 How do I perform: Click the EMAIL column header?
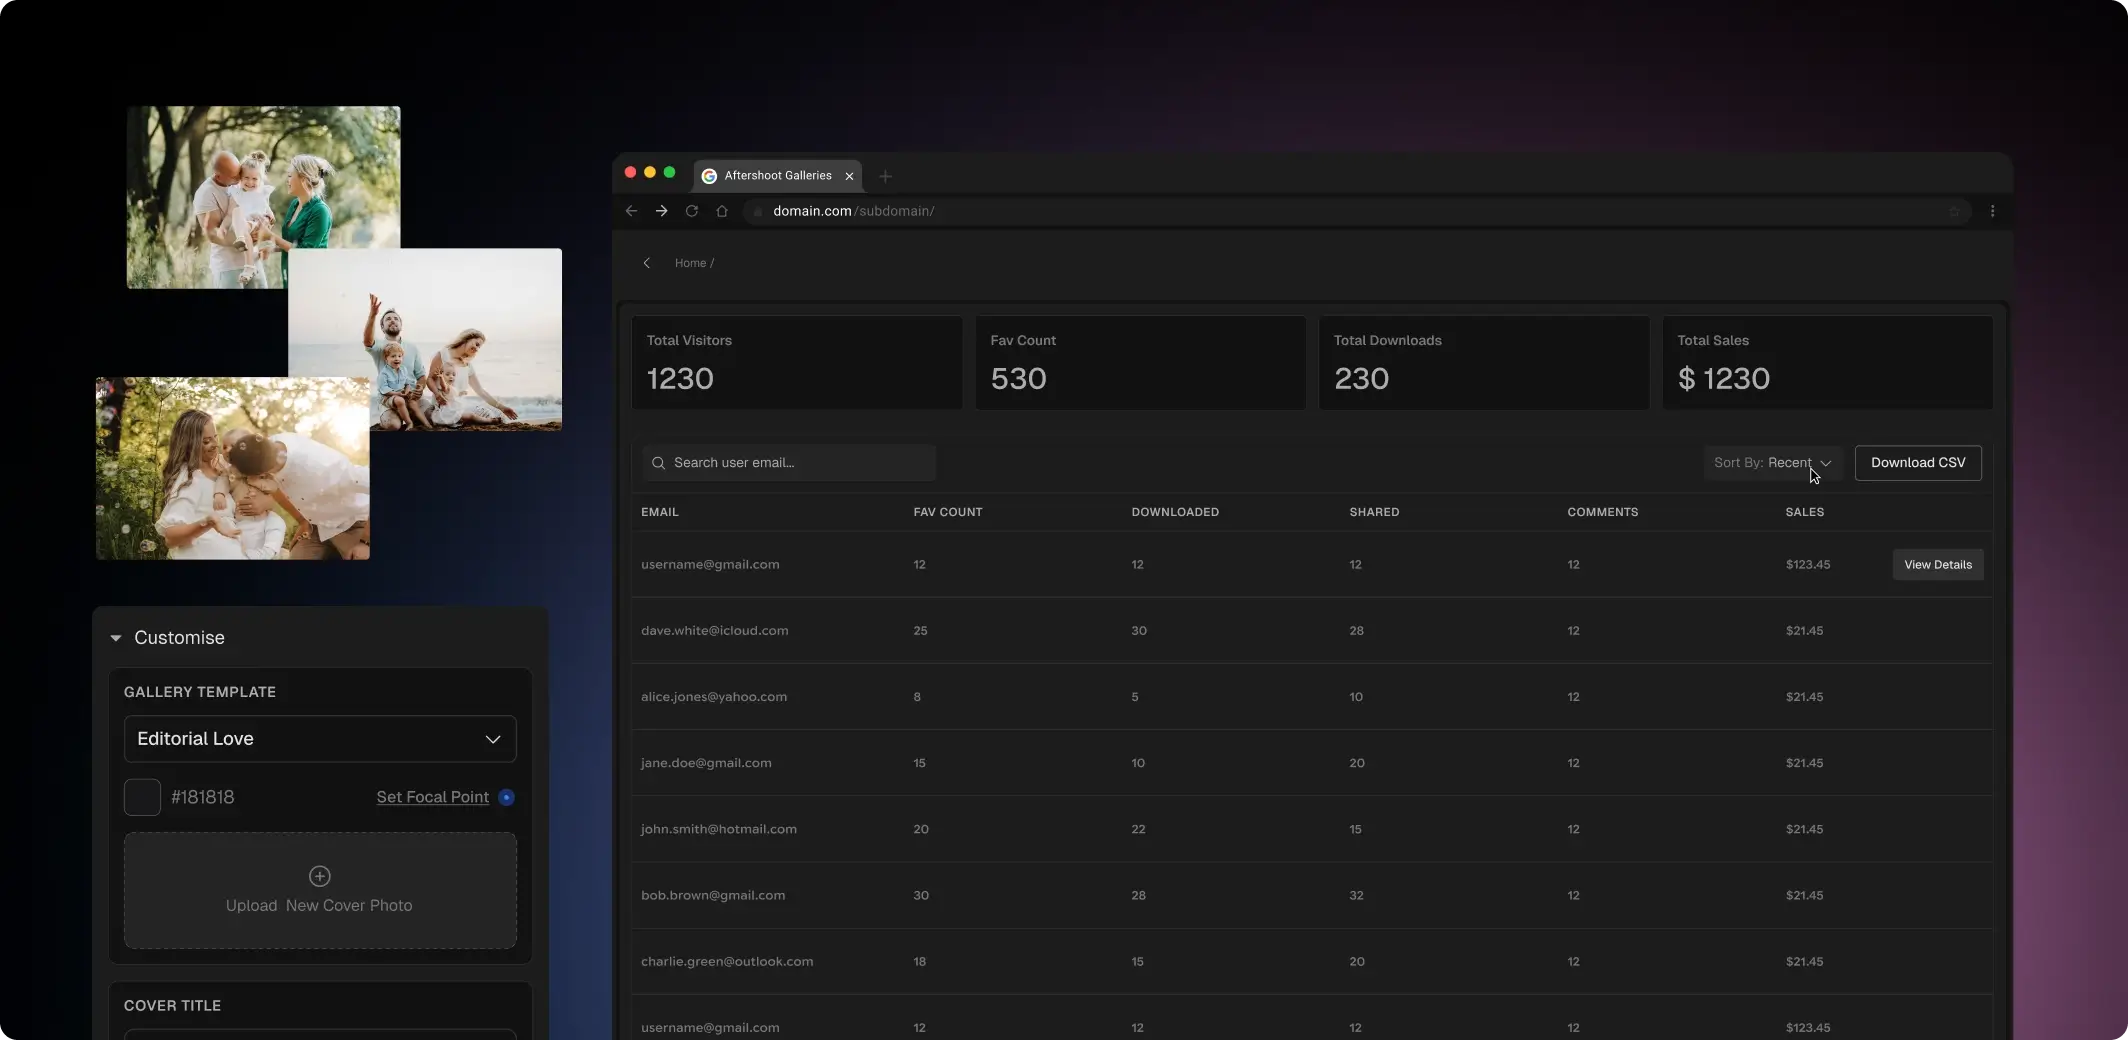pos(660,512)
